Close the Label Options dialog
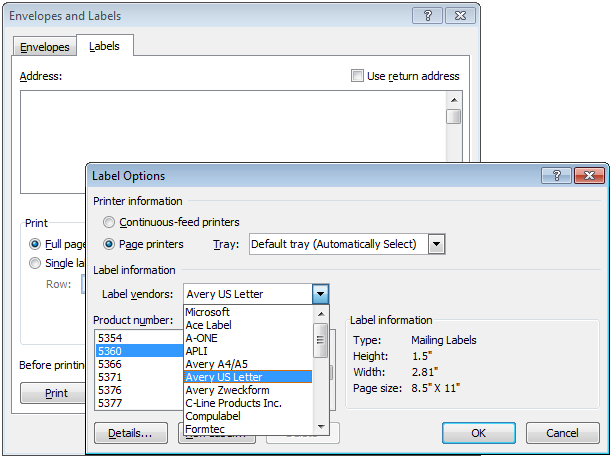This screenshot has width=612, height=459. (589, 176)
